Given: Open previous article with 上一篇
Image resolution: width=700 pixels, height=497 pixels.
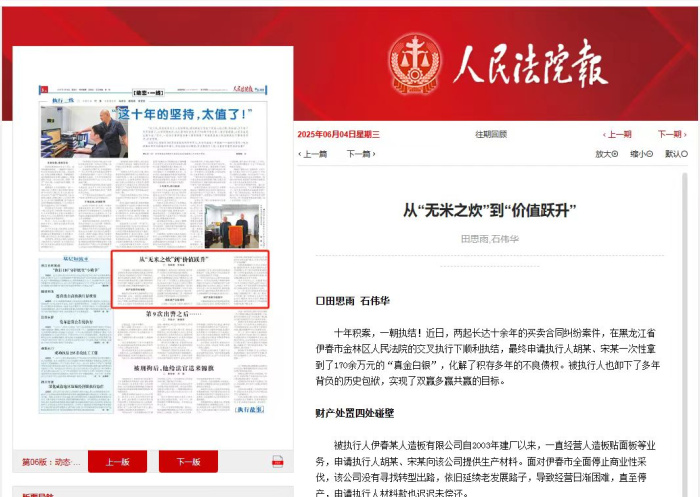Looking at the screenshot, I should pyautogui.click(x=314, y=154).
